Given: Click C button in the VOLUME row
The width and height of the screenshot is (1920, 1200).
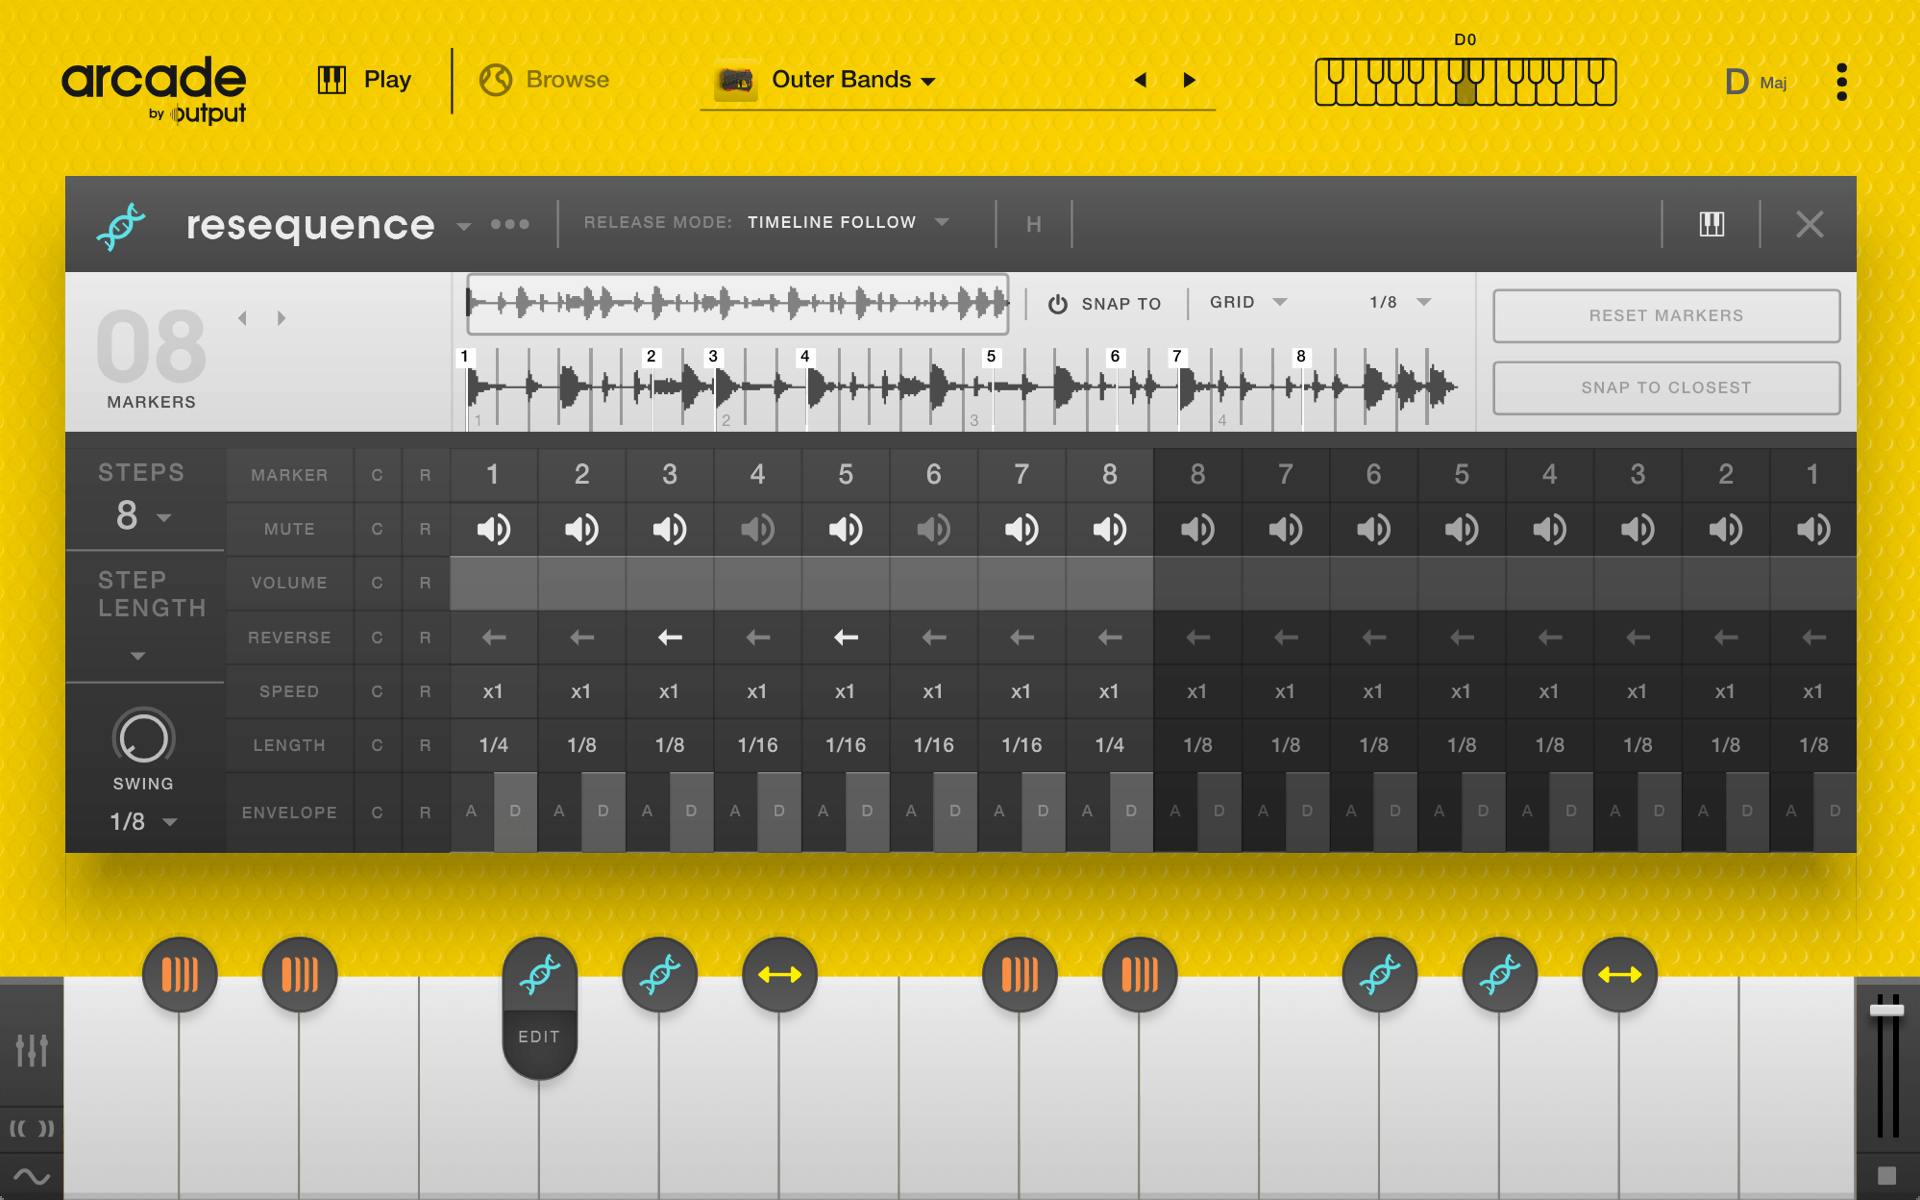Looking at the screenshot, I should (x=377, y=583).
